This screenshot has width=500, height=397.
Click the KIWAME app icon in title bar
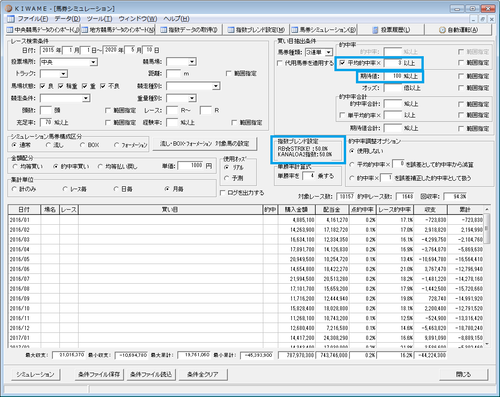coord(9,8)
